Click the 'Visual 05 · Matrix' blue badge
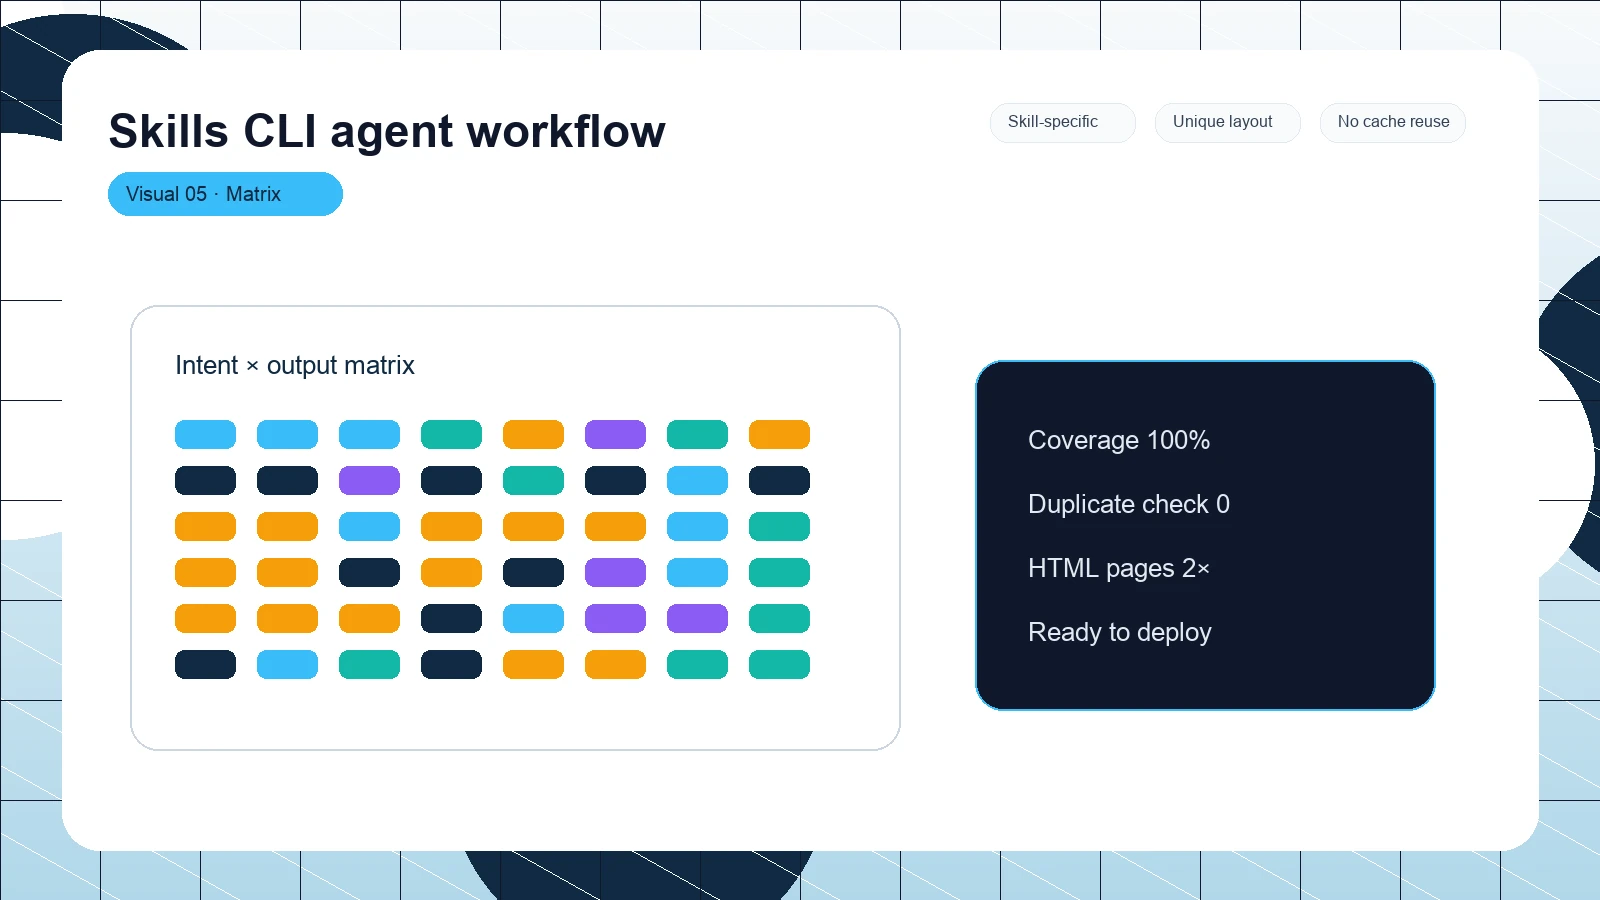Viewport: 1600px width, 900px height. click(x=225, y=194)
